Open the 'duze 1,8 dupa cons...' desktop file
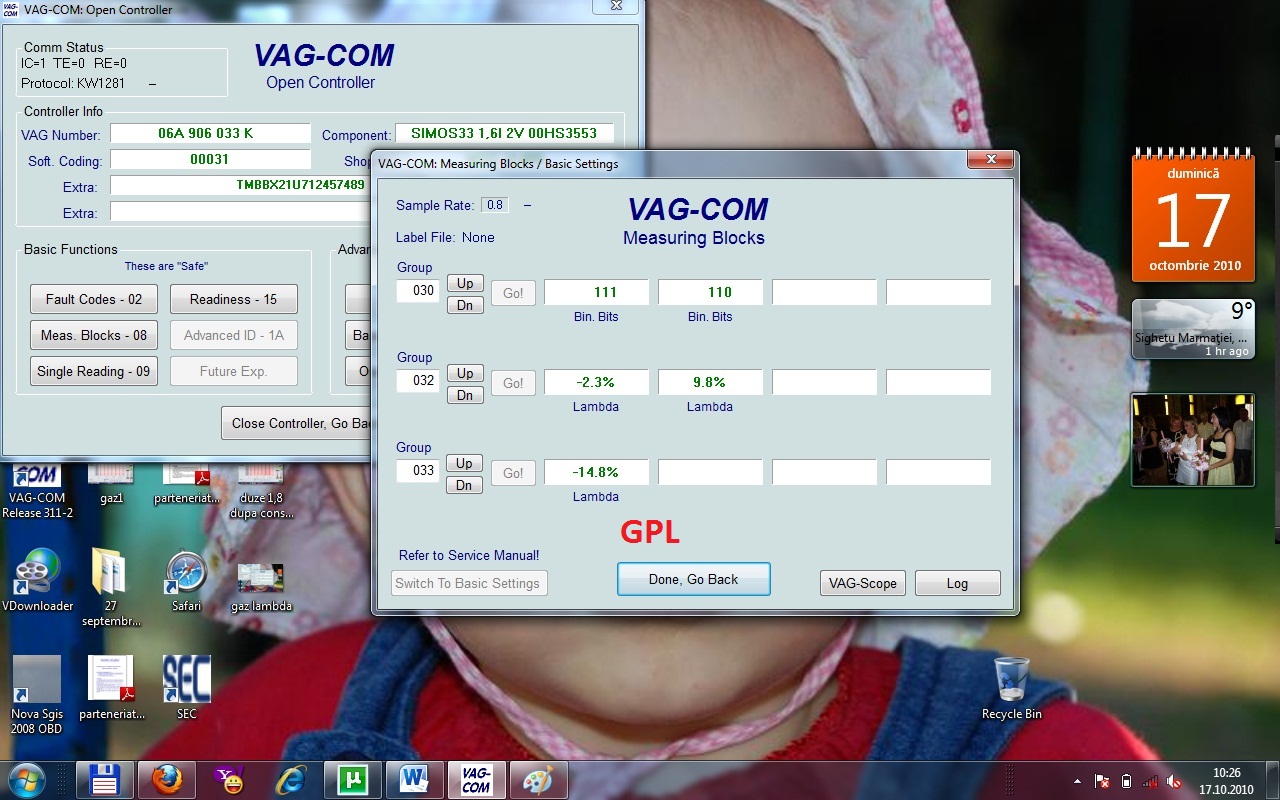The height and width of the screenshot is (800, 1280). coord(261,491)
